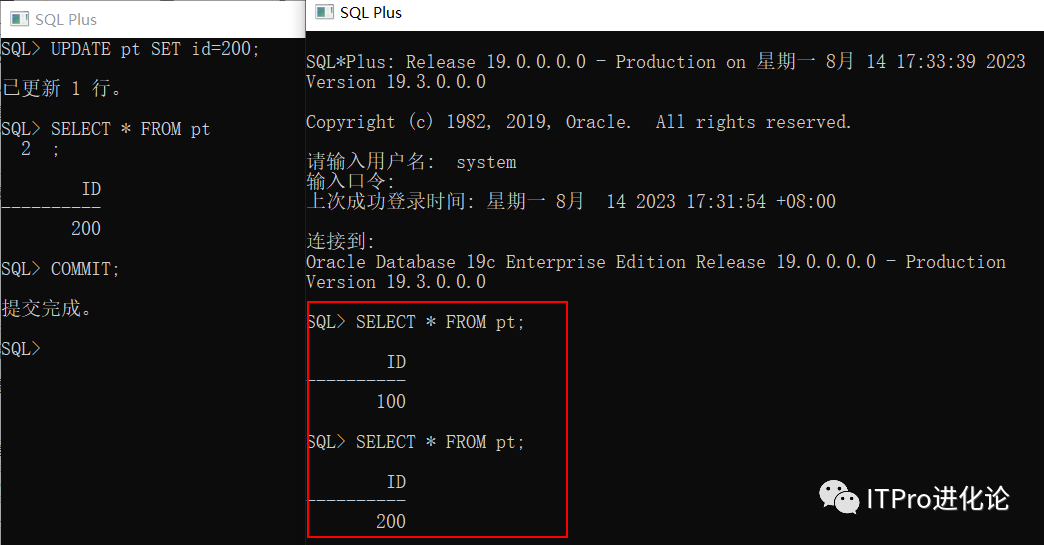Click the 已更新 1 行 result message
Screen dimensions: 1044x545
coord(62,88)
